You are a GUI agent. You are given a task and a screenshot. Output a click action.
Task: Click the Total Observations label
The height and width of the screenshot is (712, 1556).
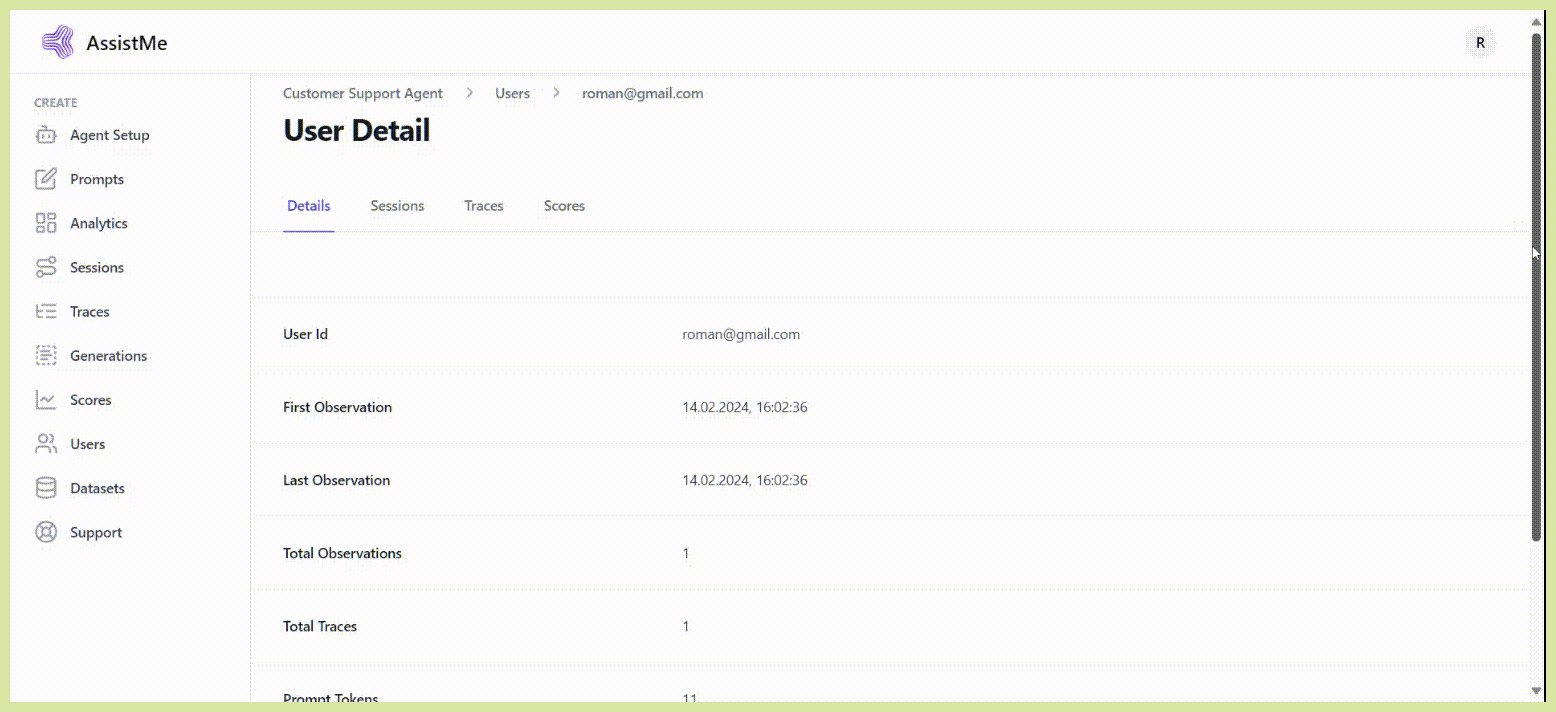pyautogui.click(x=342, y=553)
